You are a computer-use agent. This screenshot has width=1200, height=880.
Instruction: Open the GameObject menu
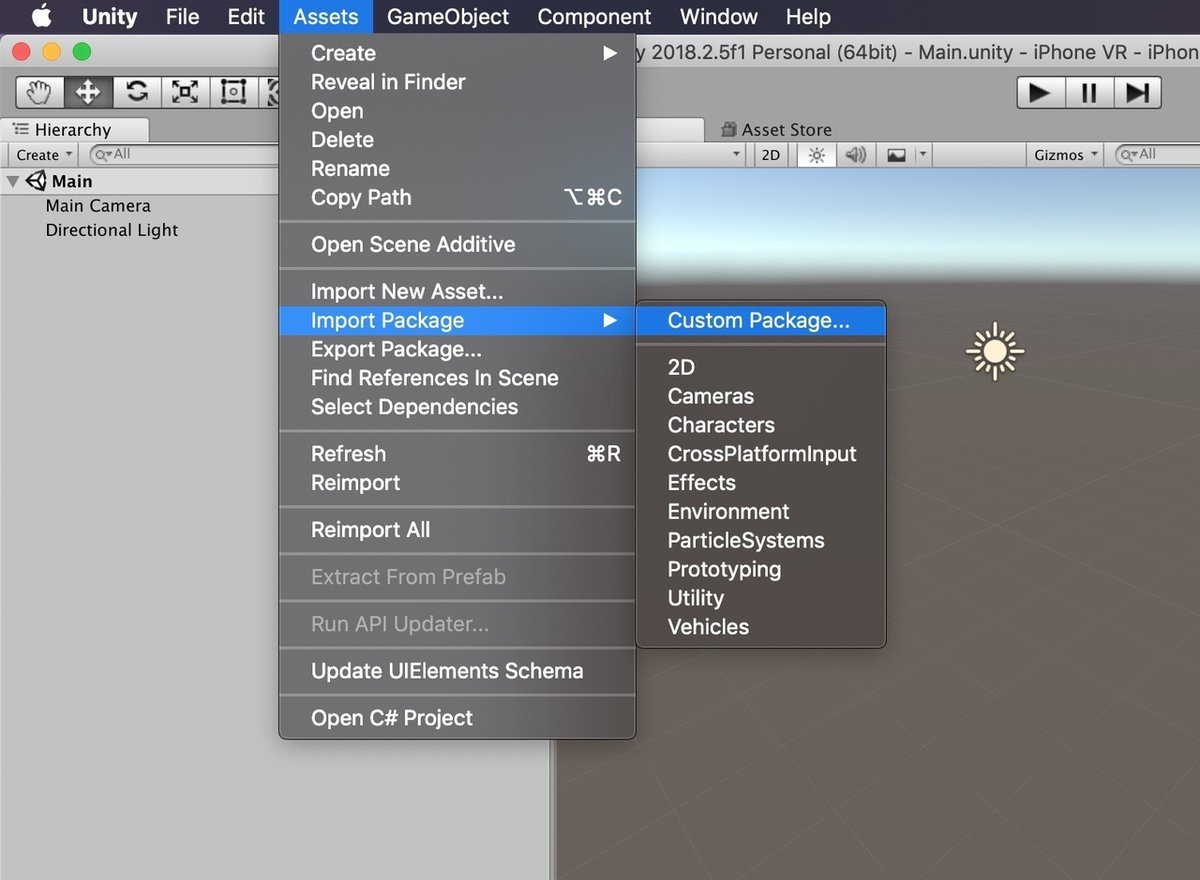point(448,17)
